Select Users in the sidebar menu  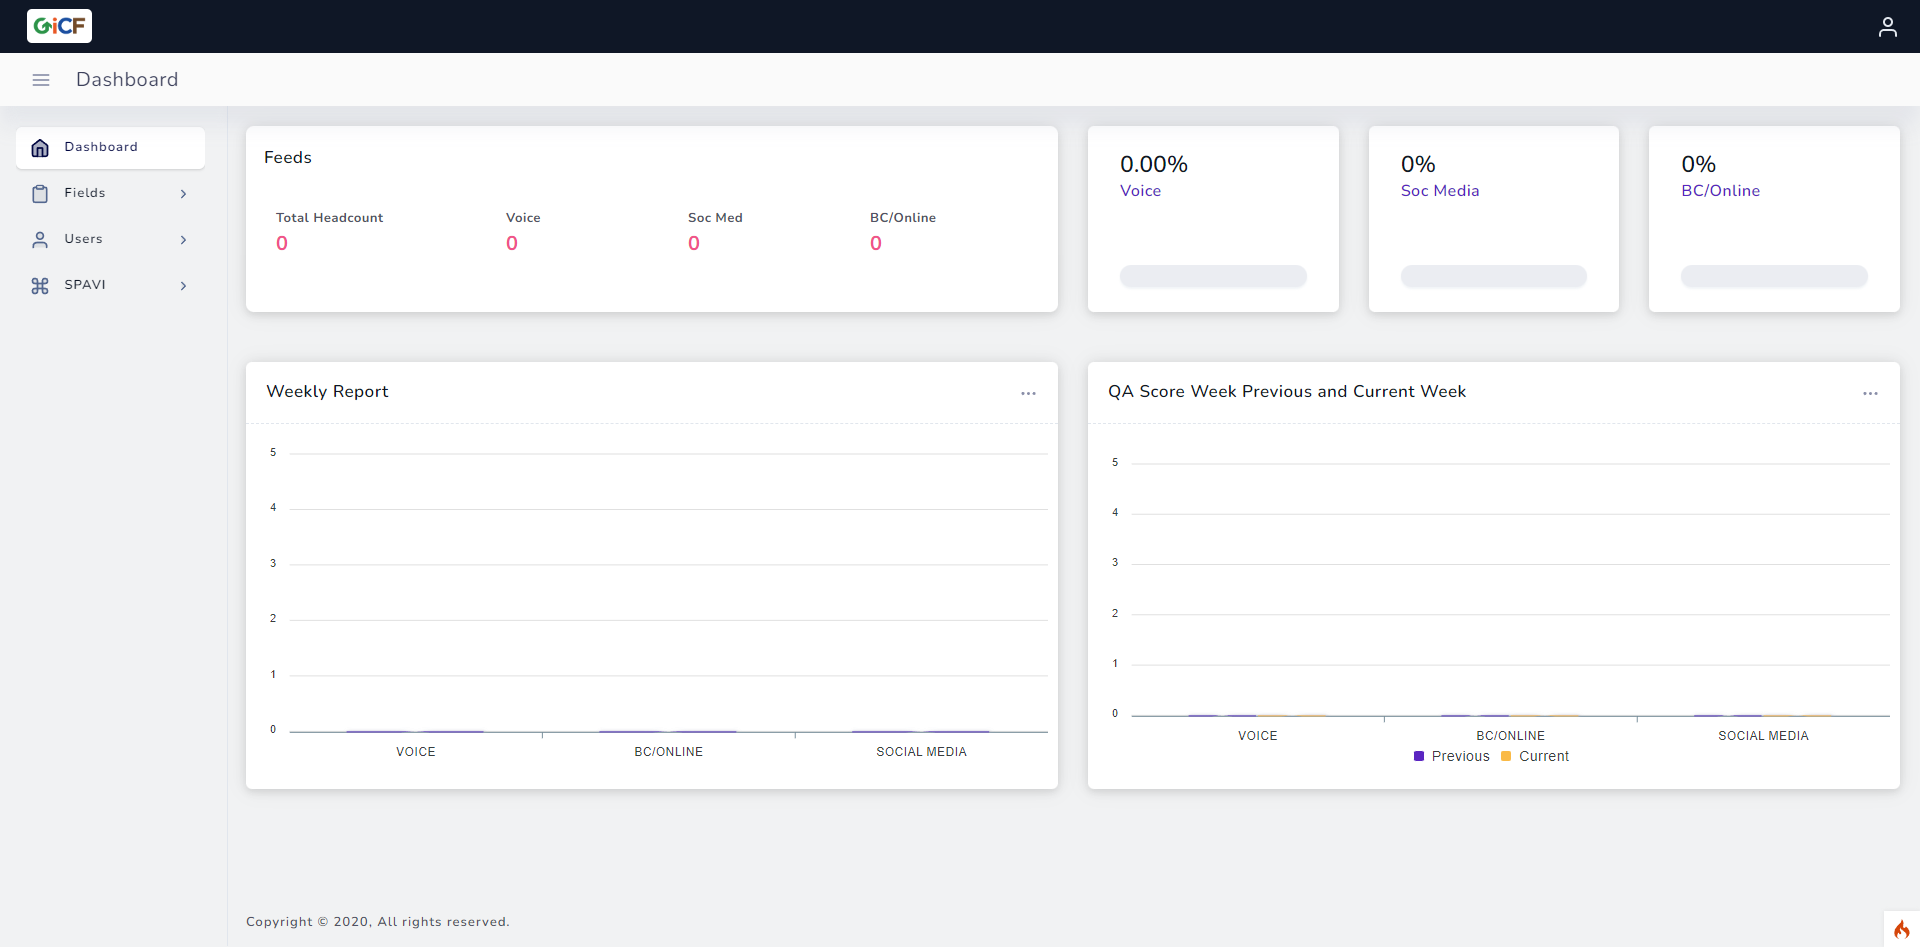point(83,239)
